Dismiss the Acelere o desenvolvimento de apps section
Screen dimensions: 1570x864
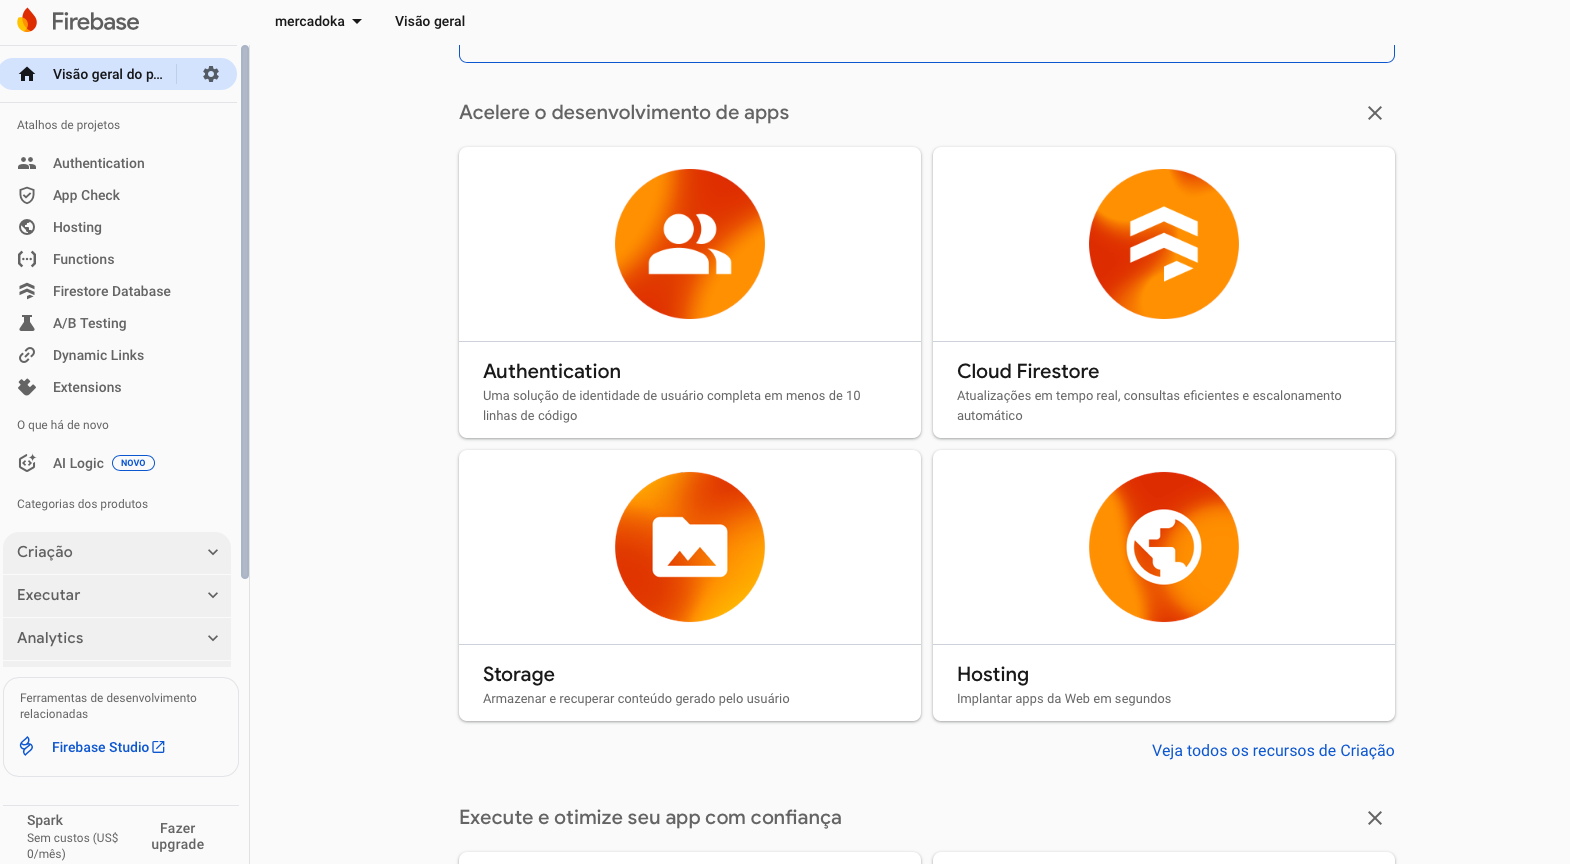(1375, 113)
